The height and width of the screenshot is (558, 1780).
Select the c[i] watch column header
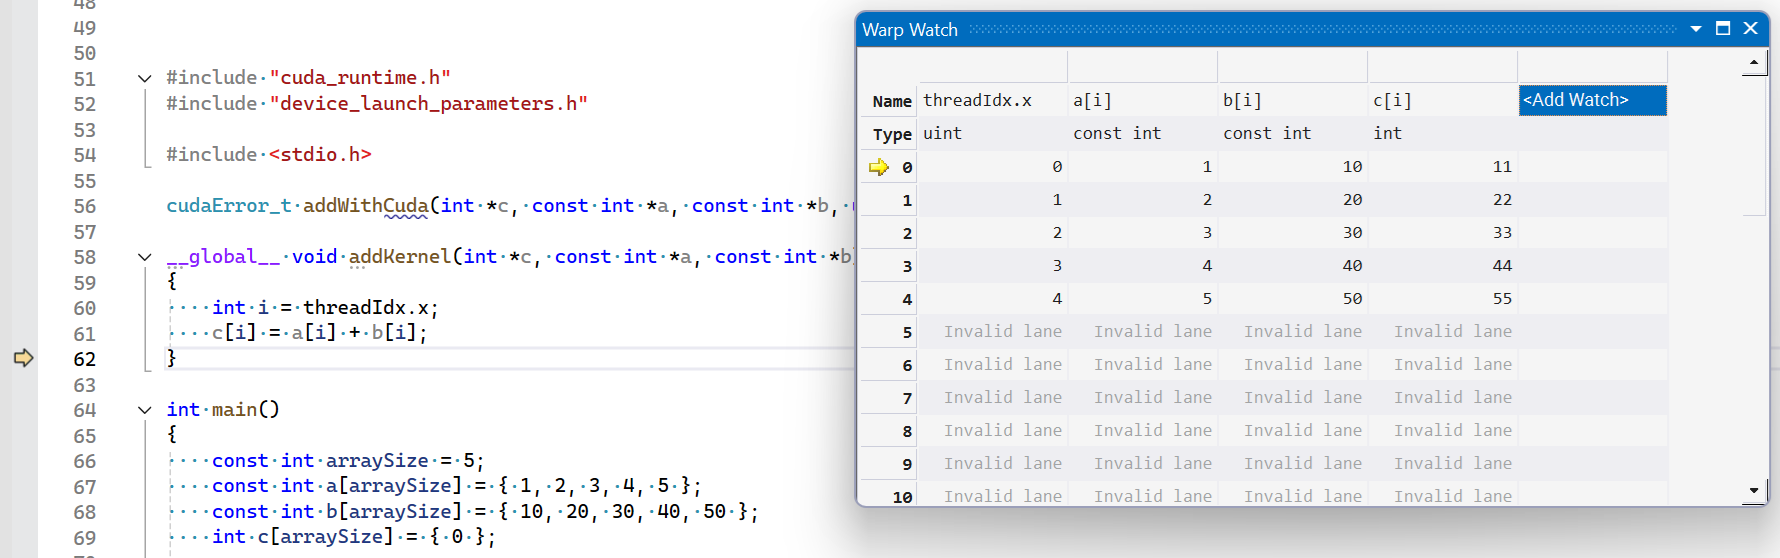point(1442,100)
